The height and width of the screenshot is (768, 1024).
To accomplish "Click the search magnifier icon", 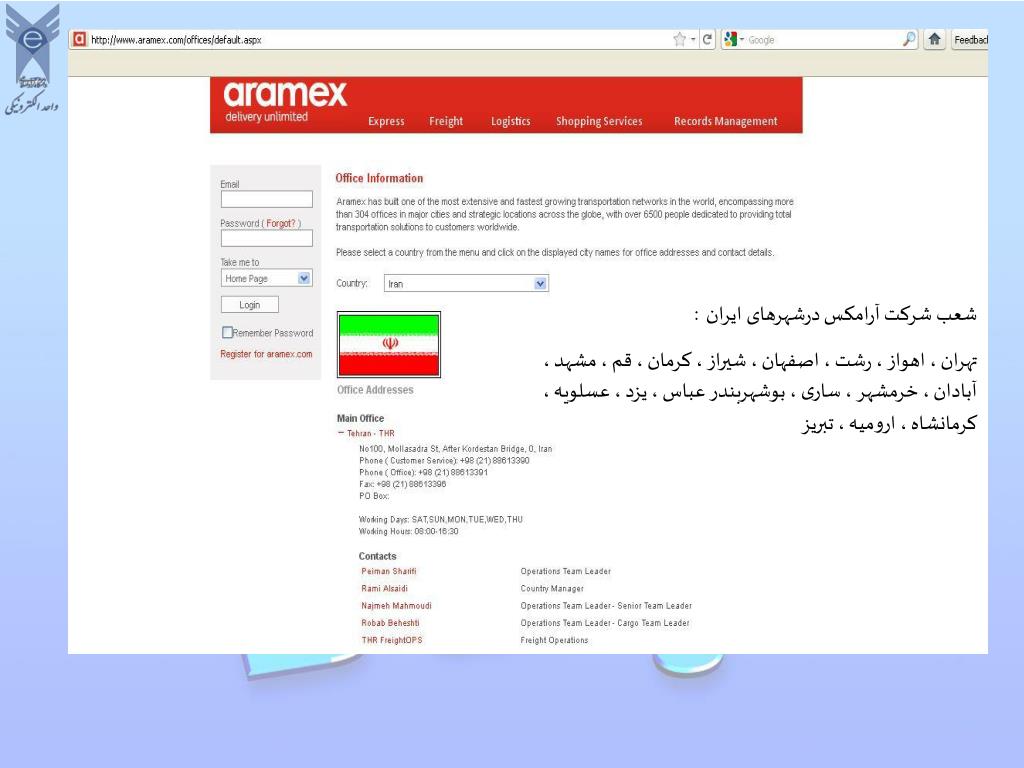I will tap(909, 39).
